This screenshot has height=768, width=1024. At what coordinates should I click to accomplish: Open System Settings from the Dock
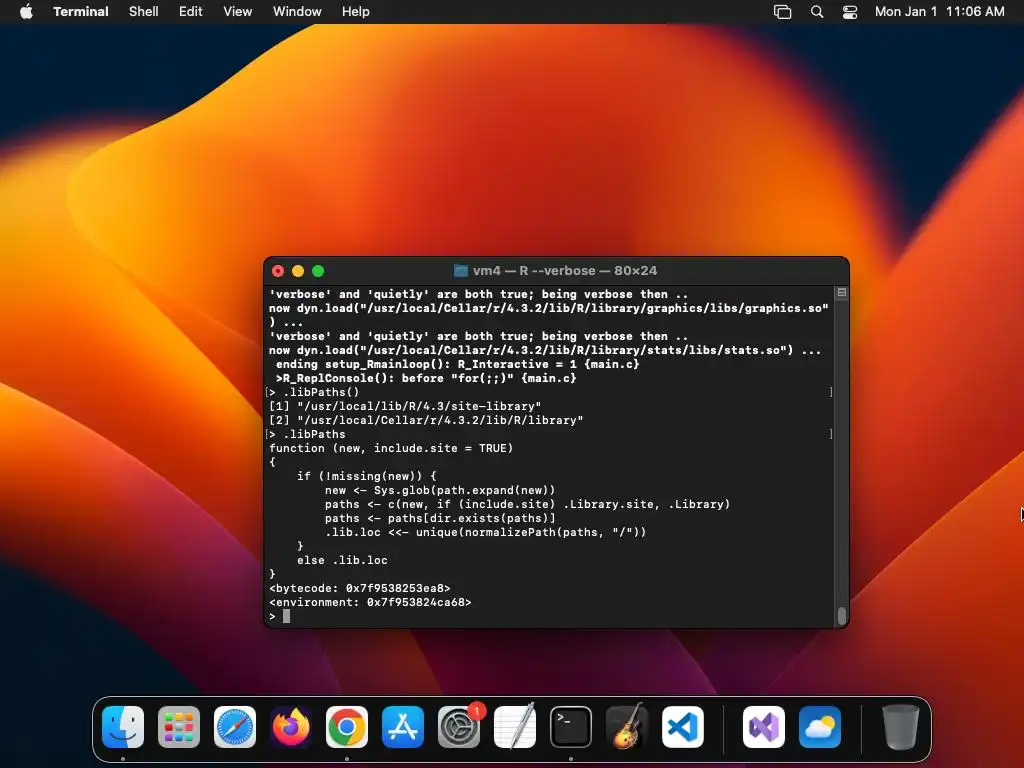459,727
